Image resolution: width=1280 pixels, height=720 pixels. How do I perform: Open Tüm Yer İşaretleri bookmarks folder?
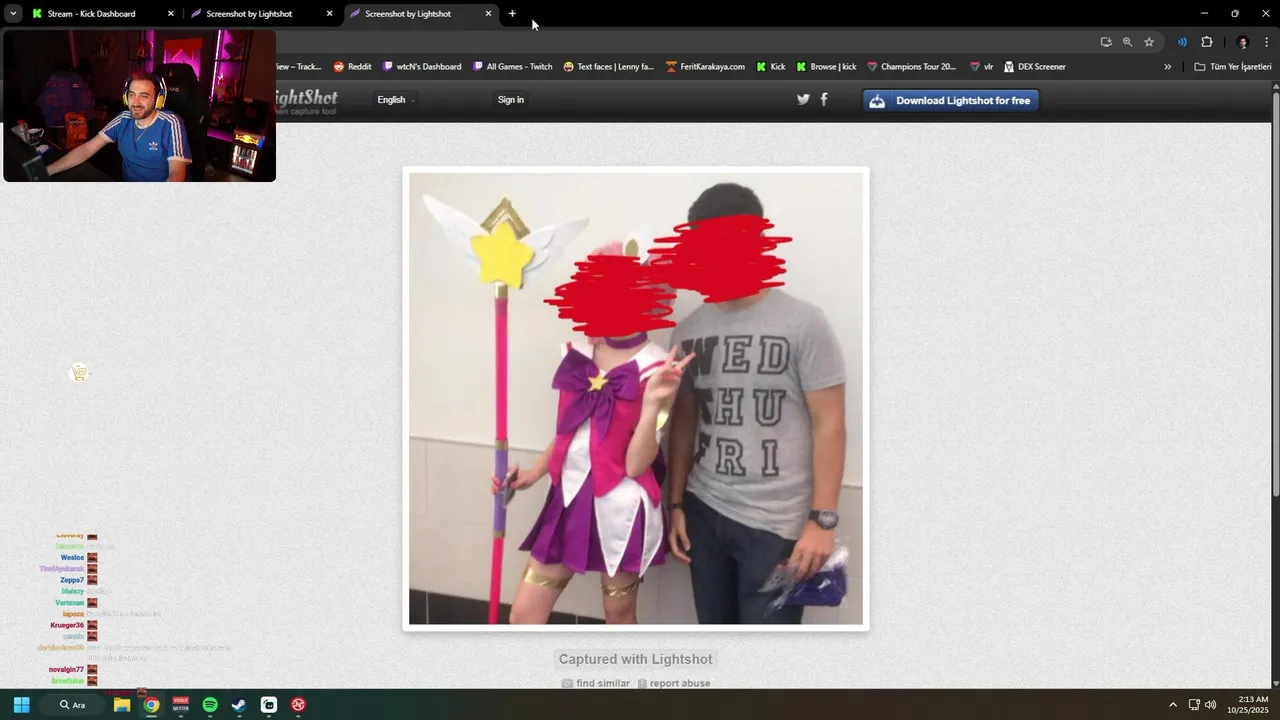pyautogui.click(x=1232, y=67)
